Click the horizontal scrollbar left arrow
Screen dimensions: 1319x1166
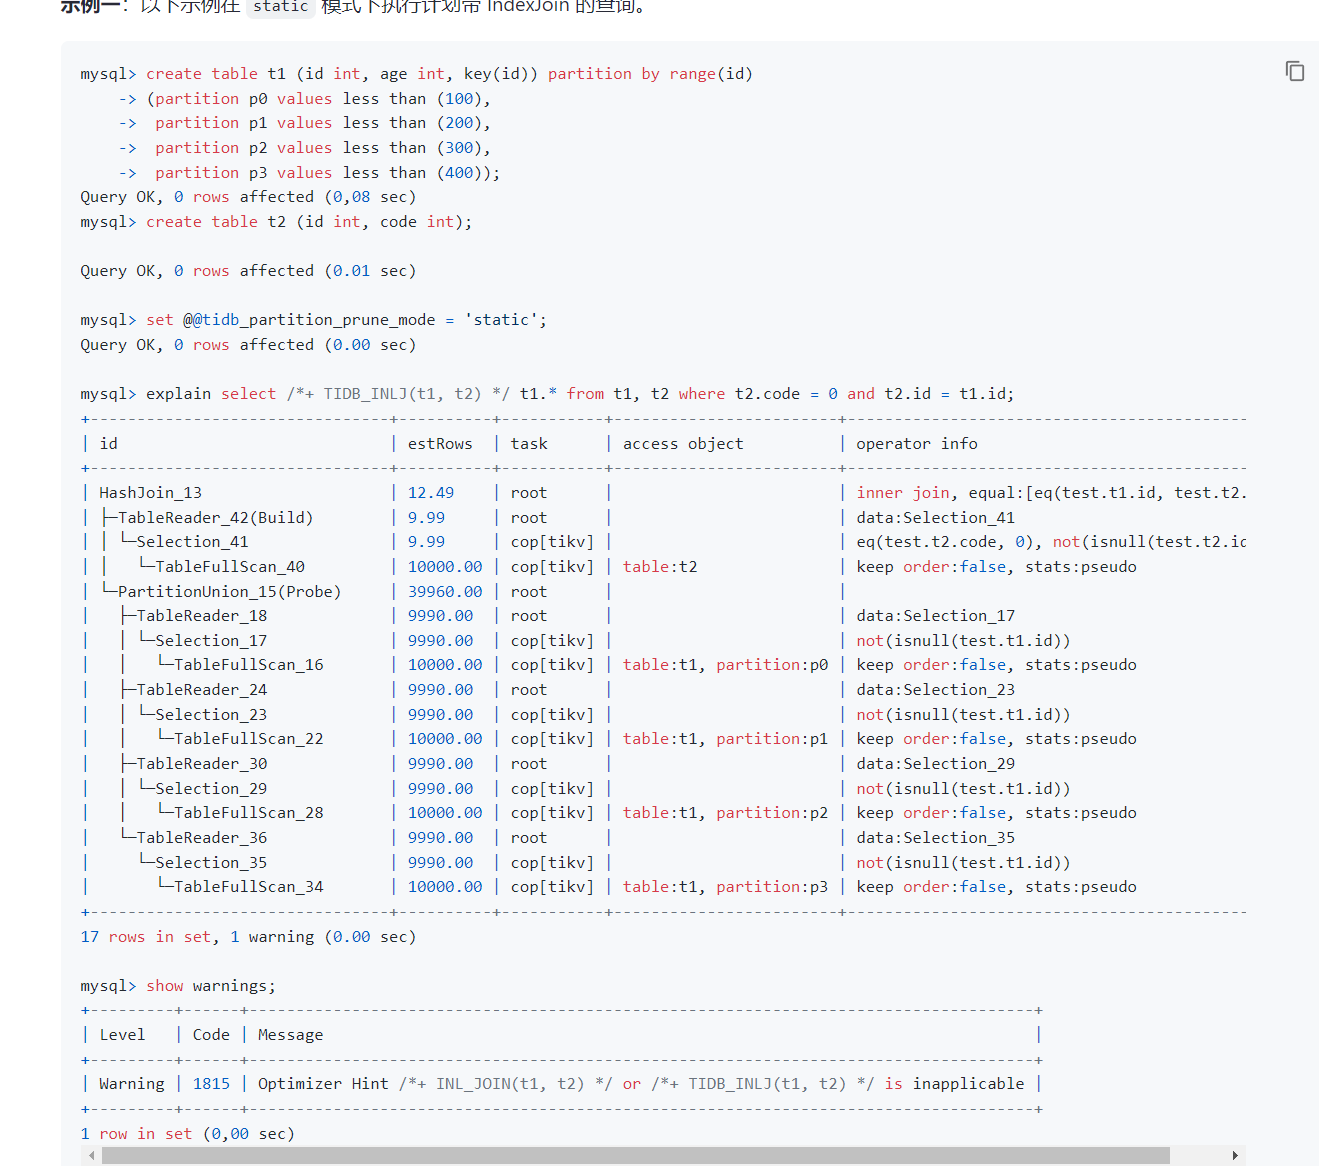92,1155
